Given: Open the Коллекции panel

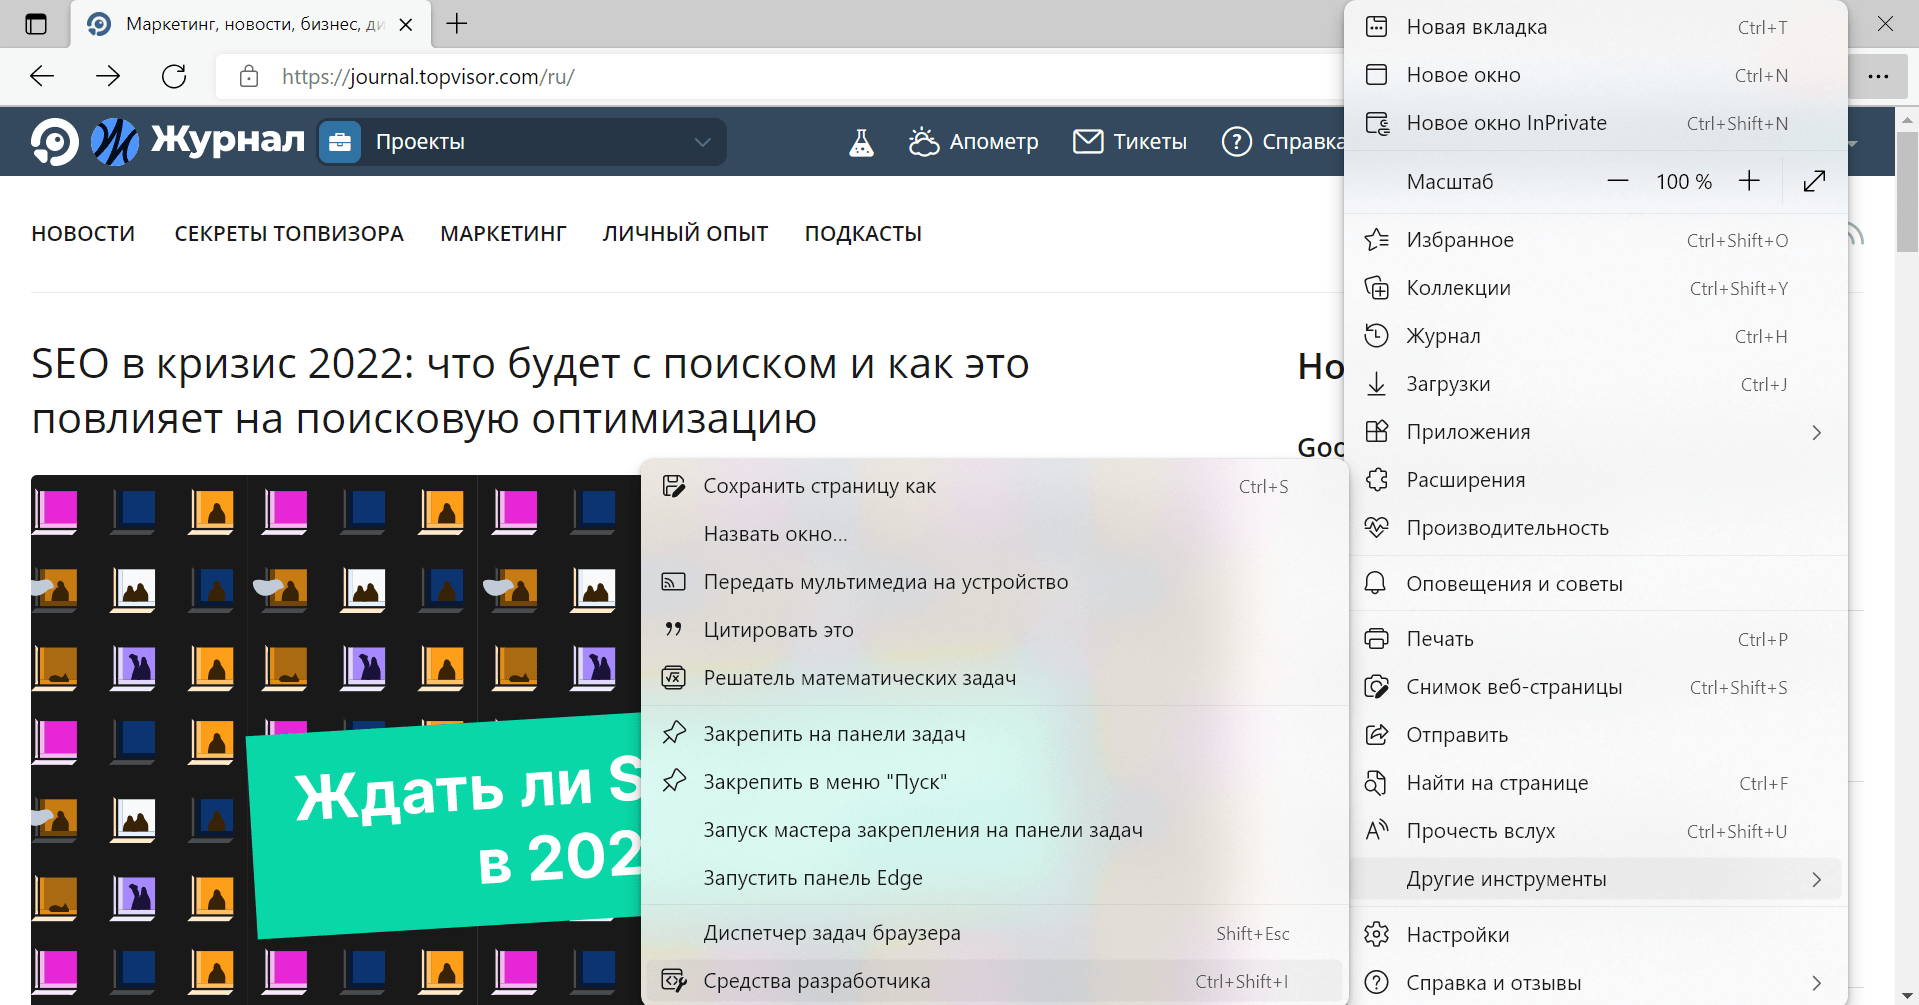Looking at the screenshot, I should pos(1458,288).
